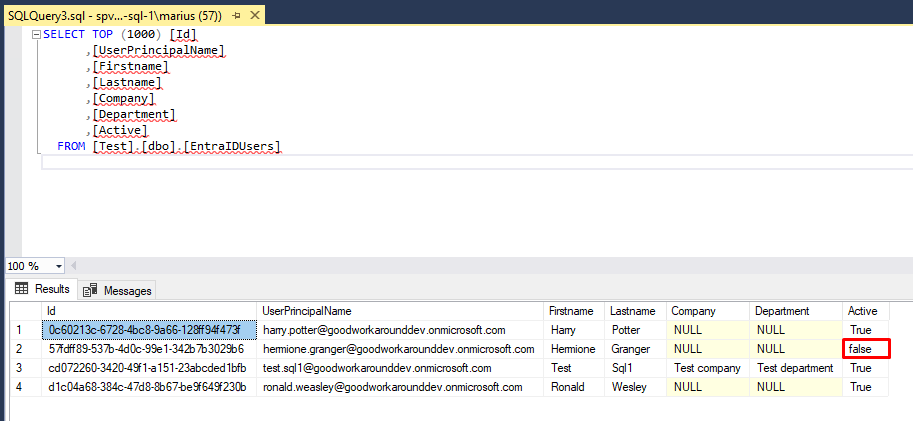Select hermione.granger email cell
The width and height of the screenshot is (913, 421).
pyautogui.click(x=400, y=349)
